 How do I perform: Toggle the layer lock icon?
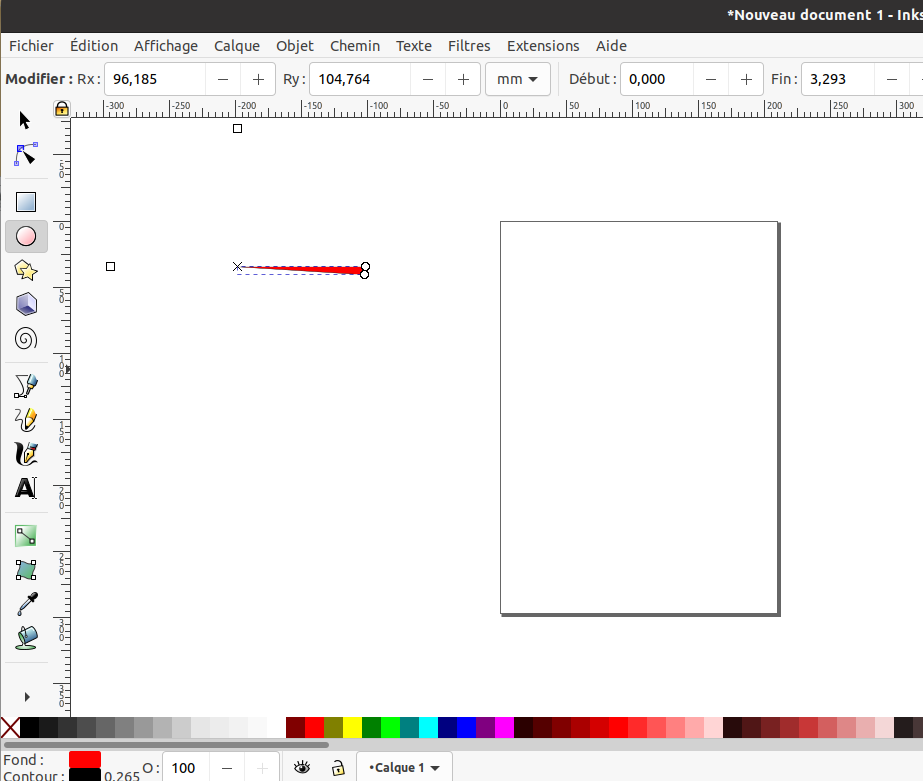(338, 767)
